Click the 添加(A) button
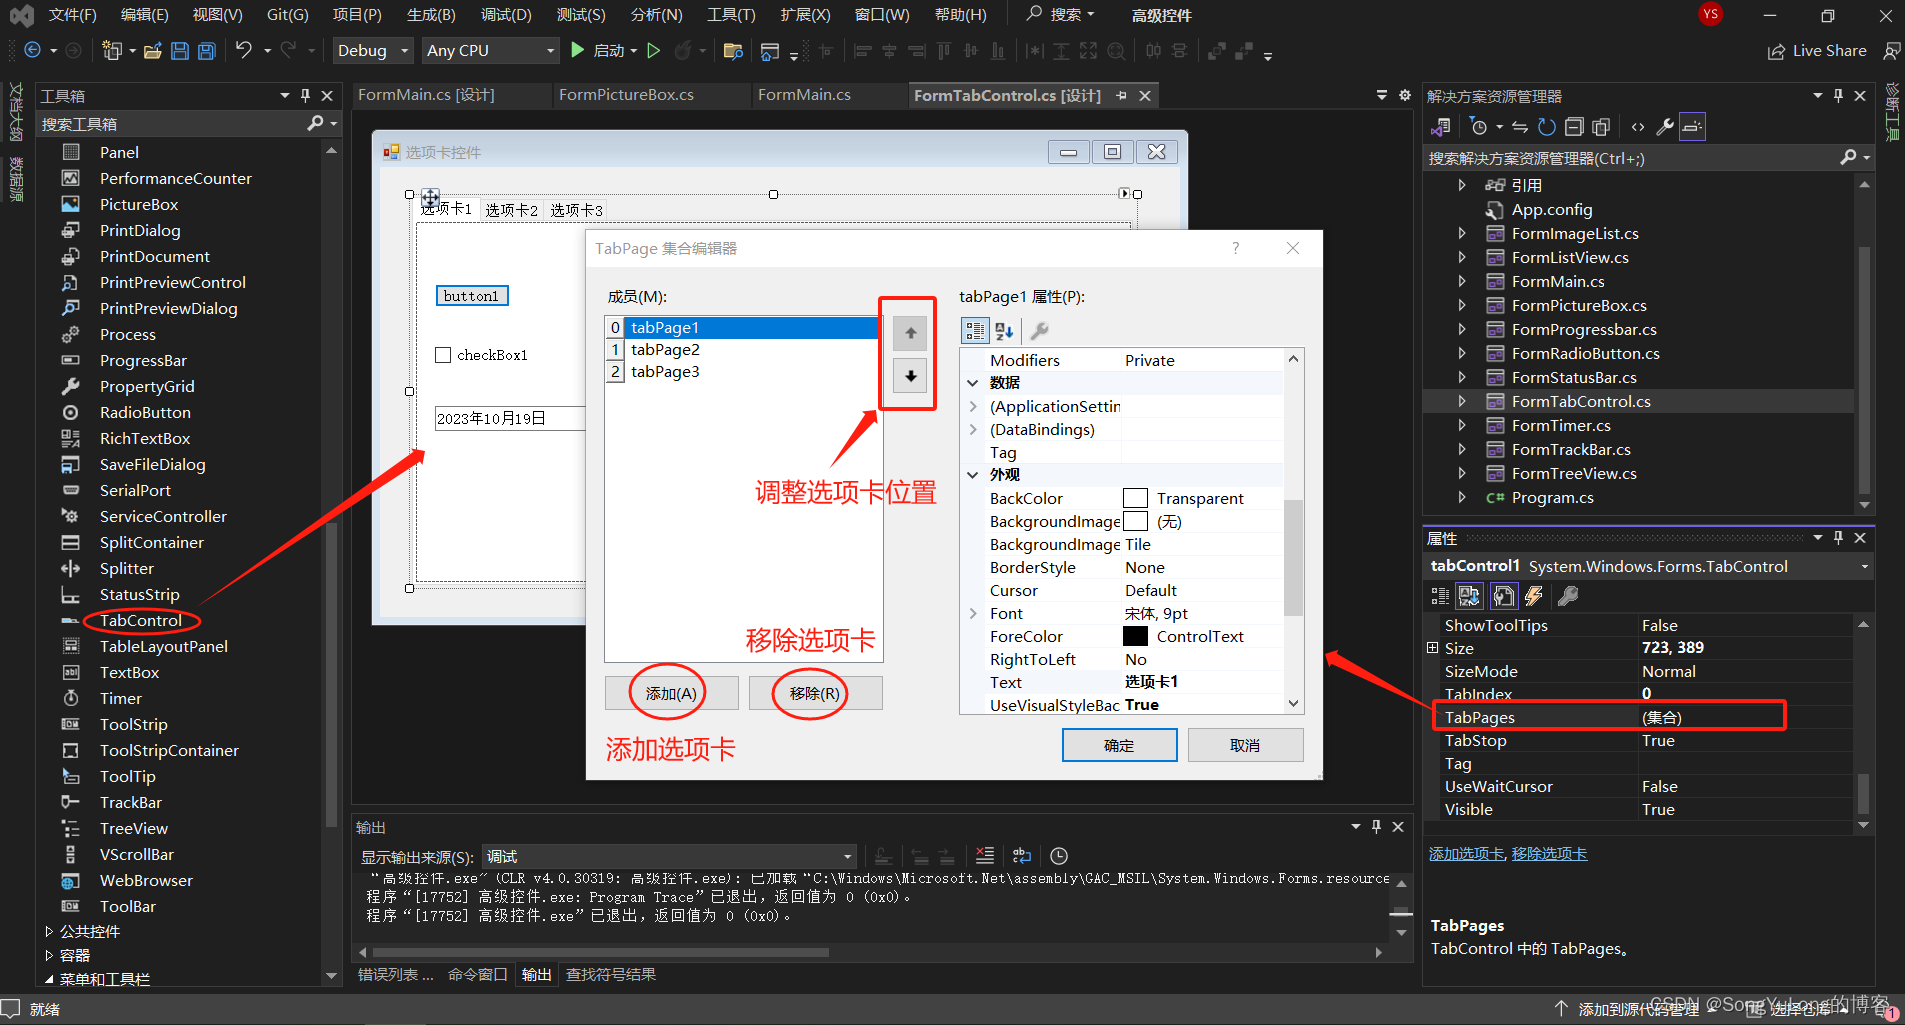1905x1025 pixels. [x=671, y=693]
